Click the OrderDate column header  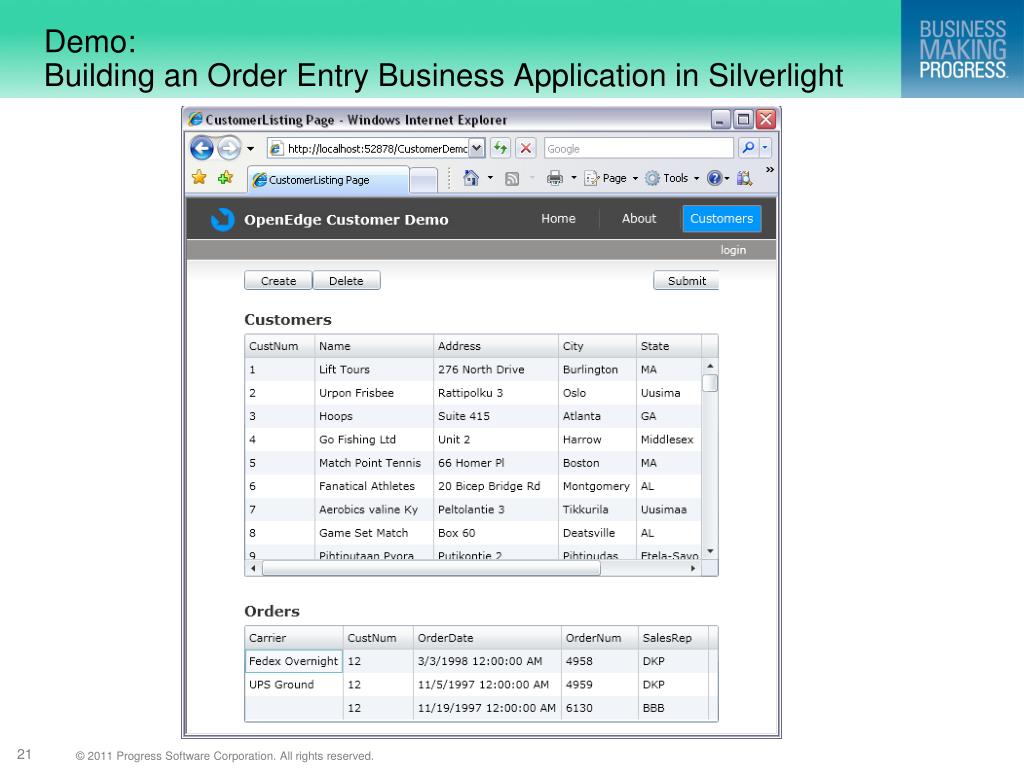(x=487, y=638)
